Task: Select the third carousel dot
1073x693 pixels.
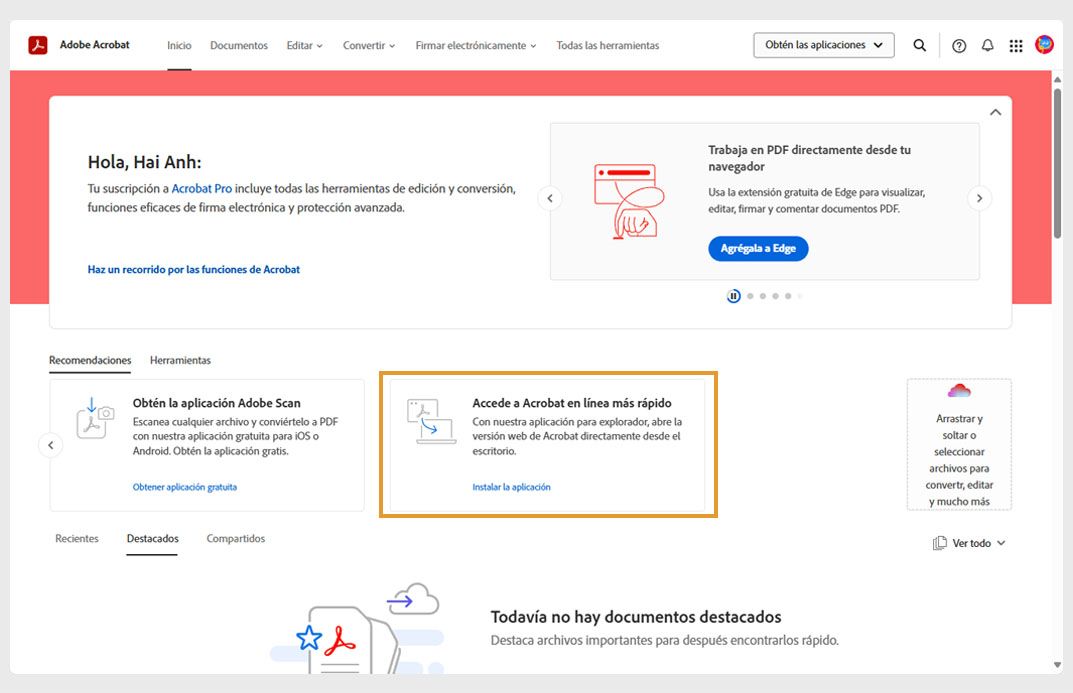Action: pyautogui.click(x=774, y=295)
